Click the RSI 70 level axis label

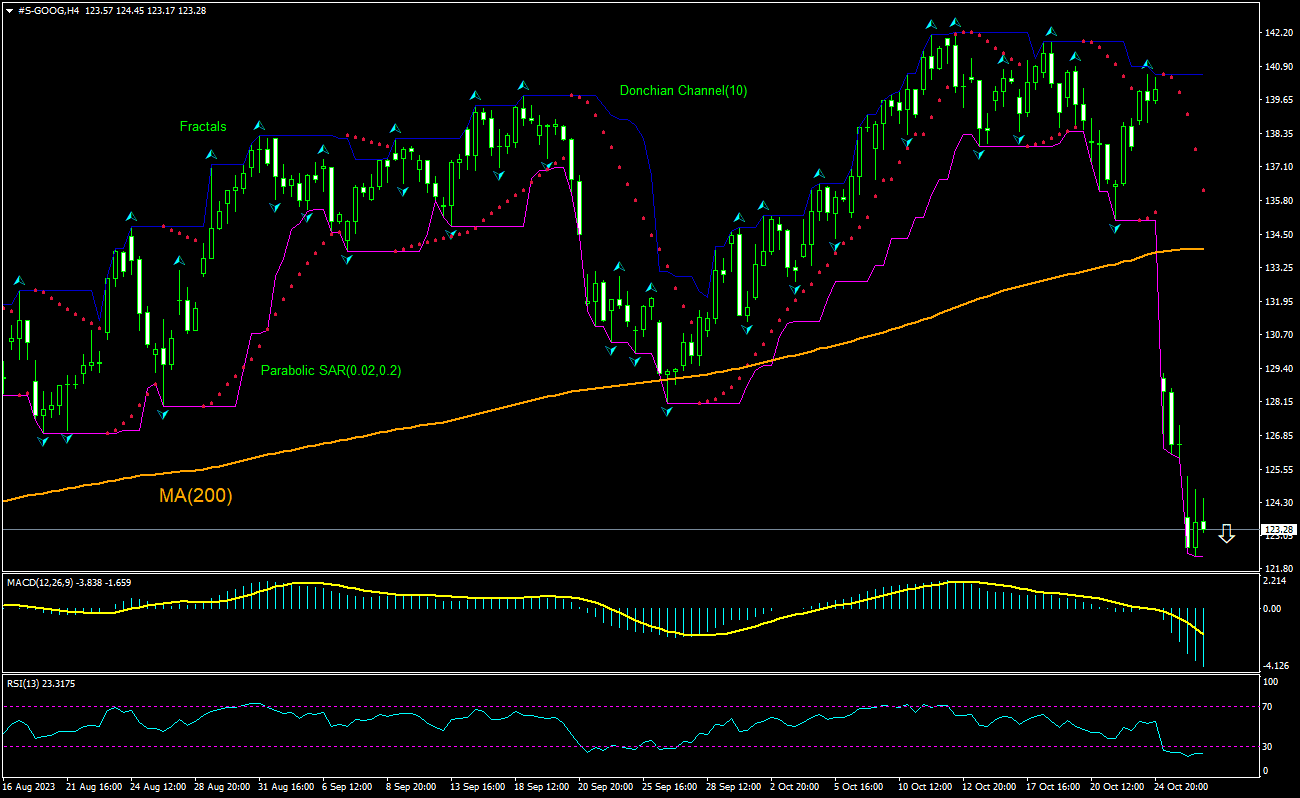point(1269,706)
